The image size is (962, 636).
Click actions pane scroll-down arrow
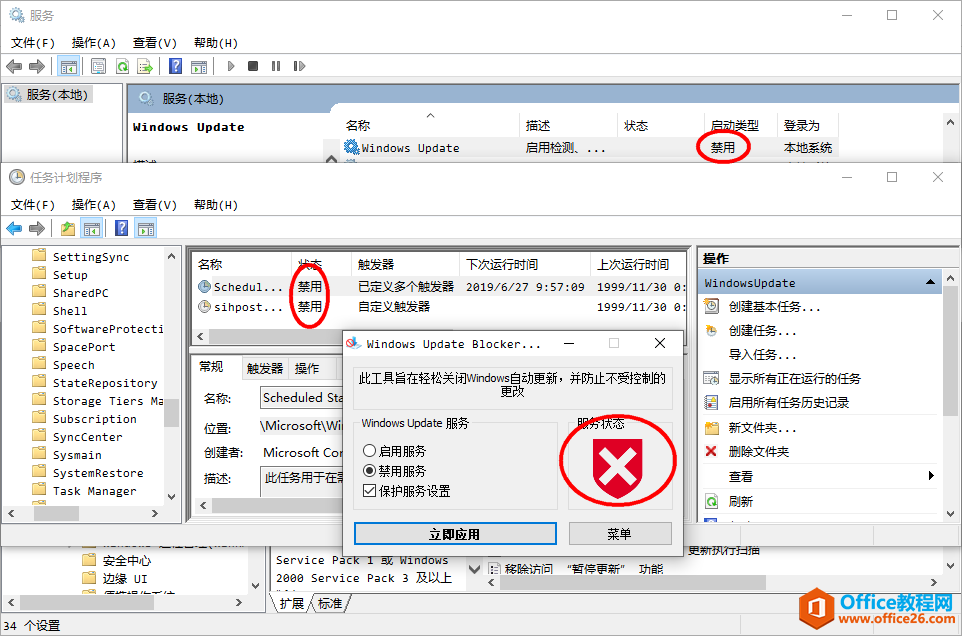click(950, 514)
